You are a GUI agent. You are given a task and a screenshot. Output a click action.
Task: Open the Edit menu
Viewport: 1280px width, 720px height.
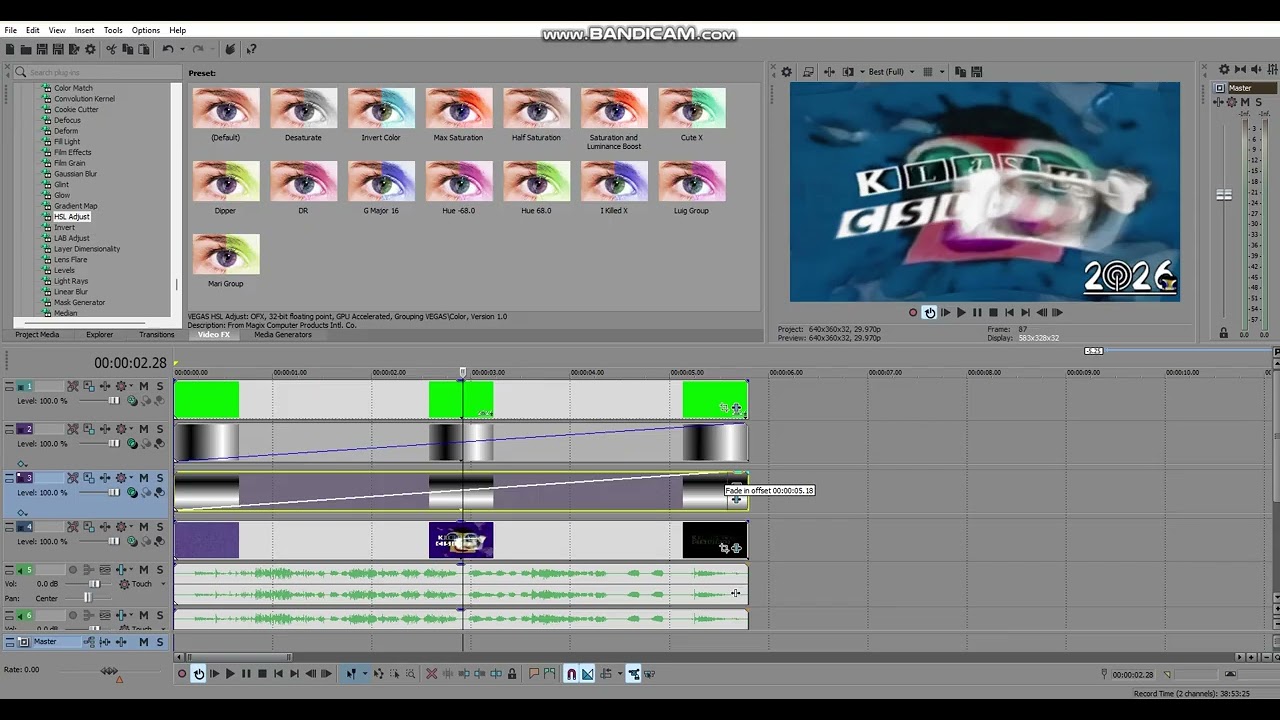click(33, 30)
